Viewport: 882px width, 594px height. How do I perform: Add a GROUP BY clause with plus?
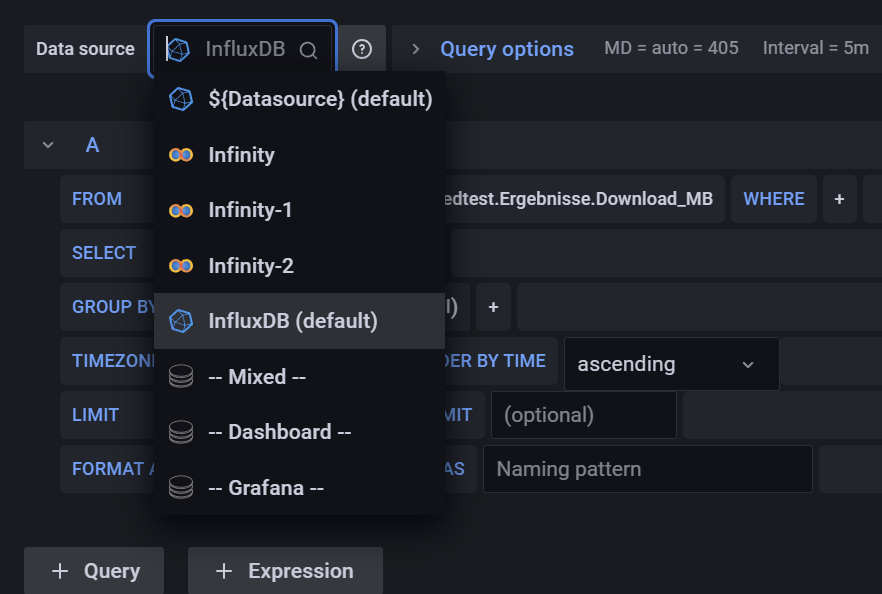pyautogui.click(x=493, y=307)
